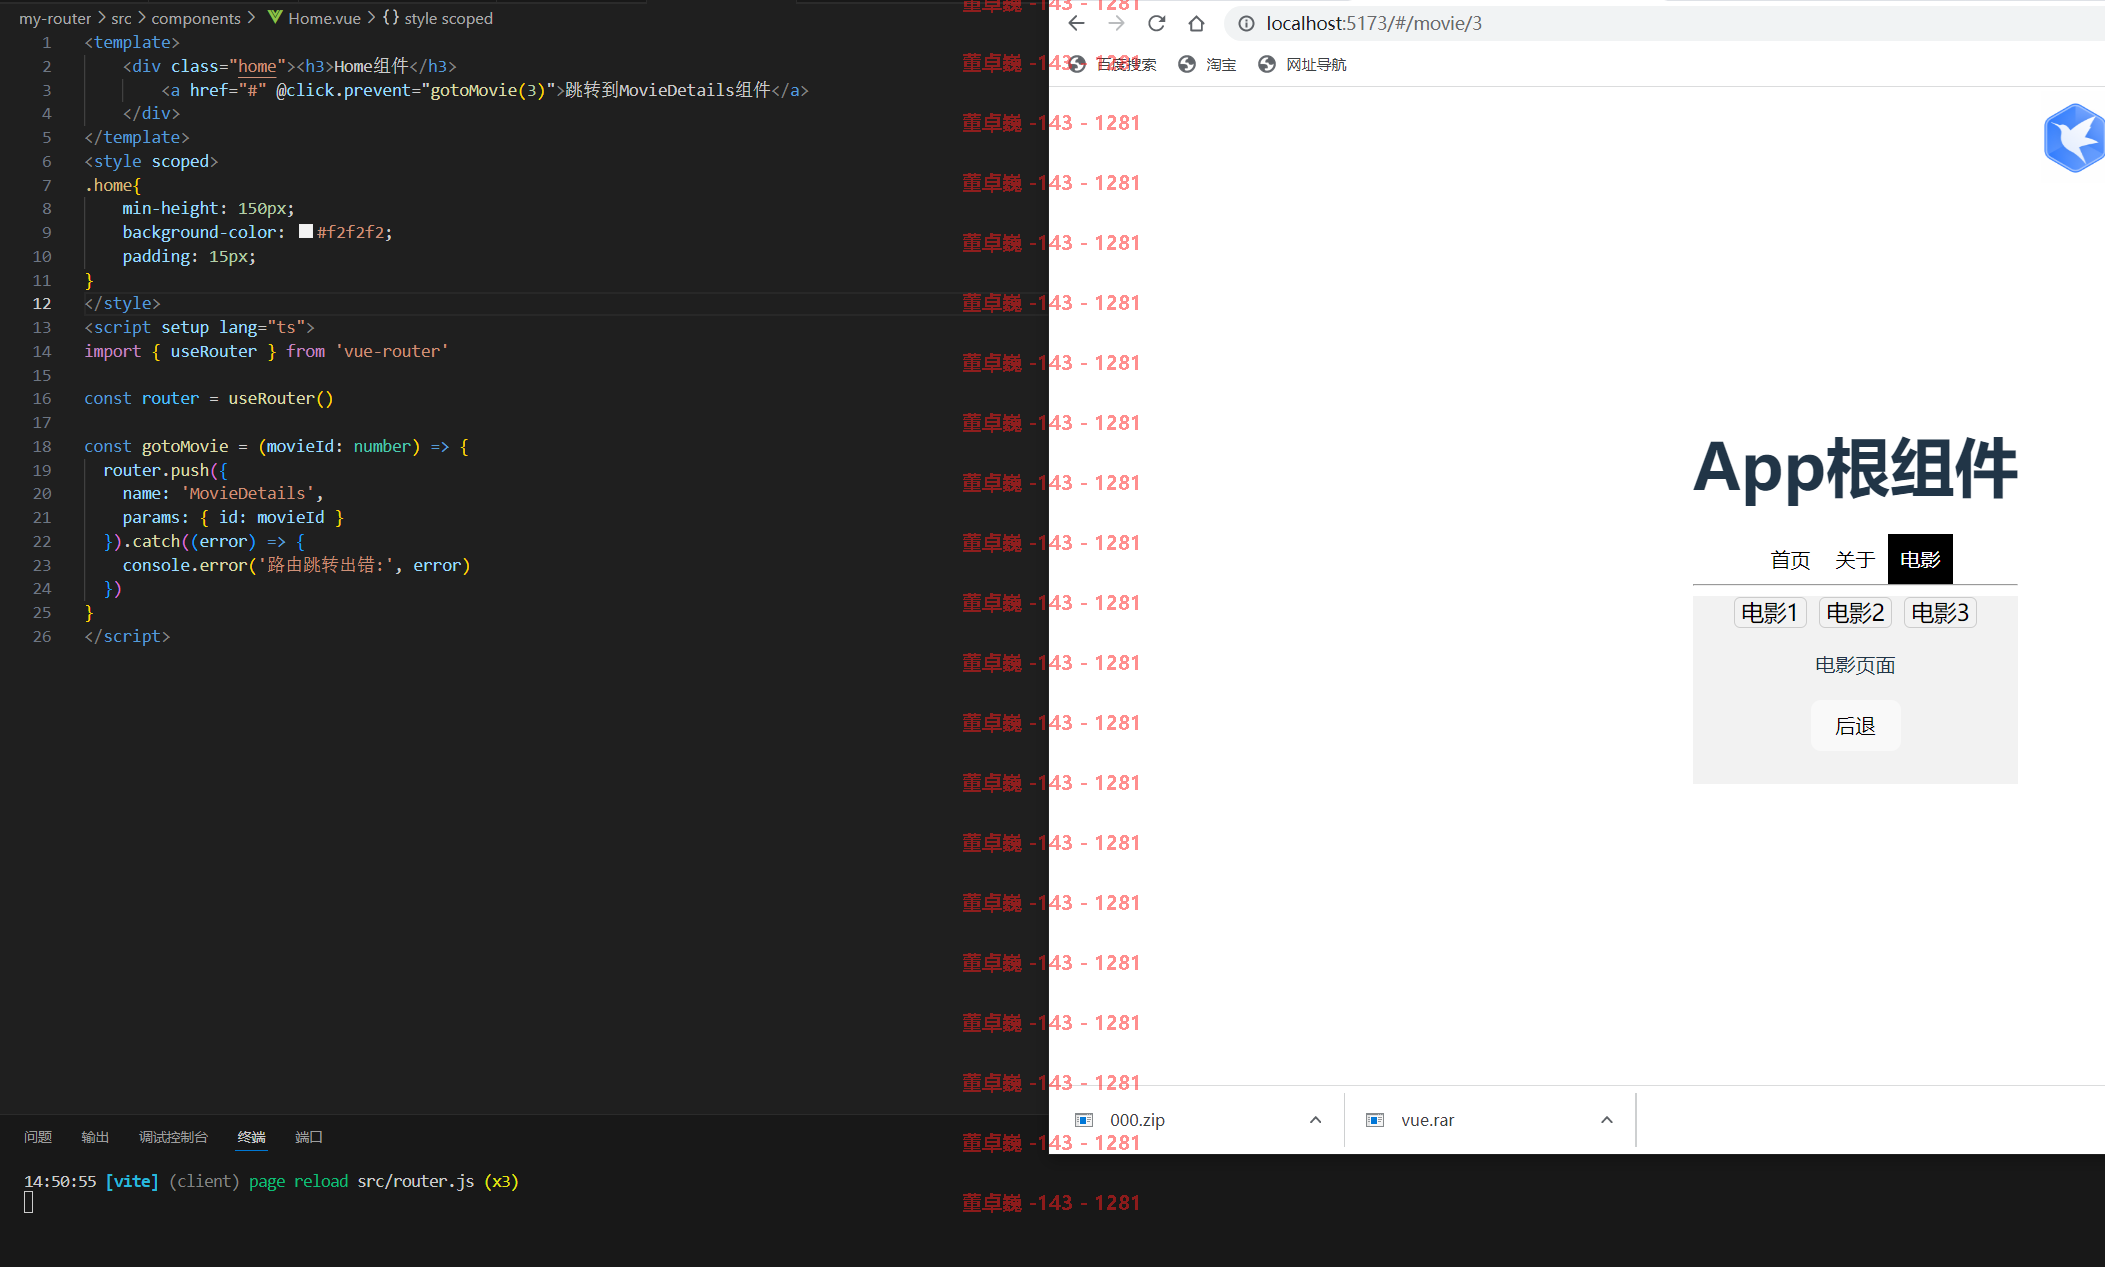Click line number 12 in editor gutter
The width and height of the screenshot is (2105, 1267).
point(42,303)
